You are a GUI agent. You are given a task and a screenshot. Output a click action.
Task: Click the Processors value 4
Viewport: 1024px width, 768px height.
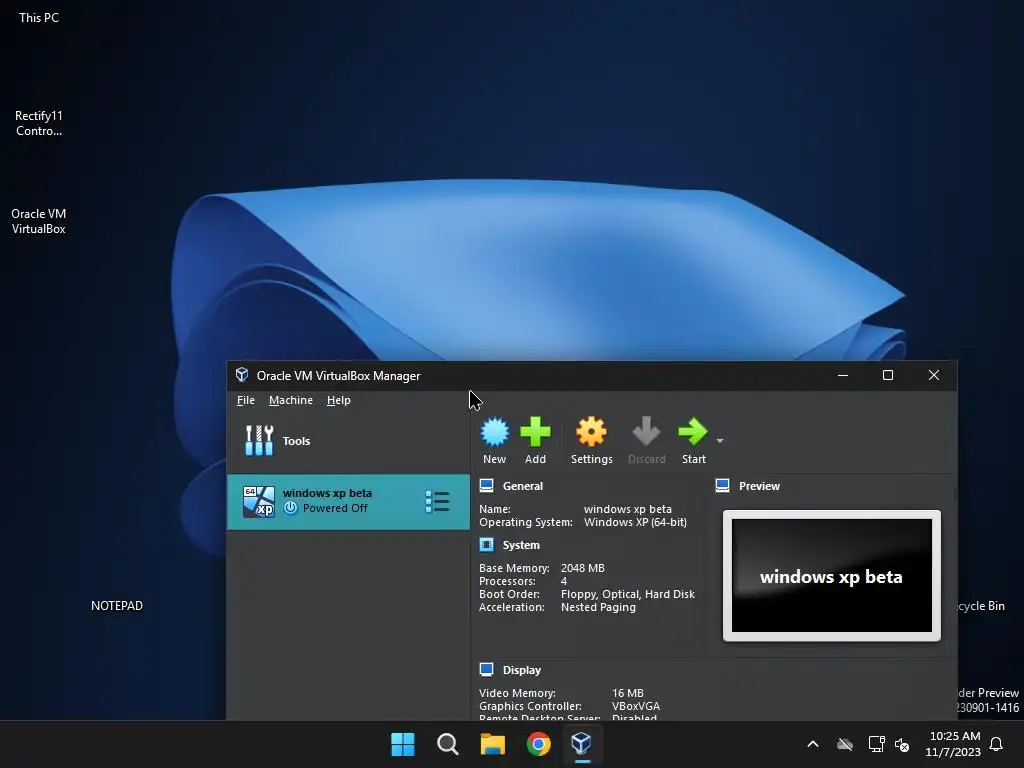pyautogui.click(x=564, y=581)
